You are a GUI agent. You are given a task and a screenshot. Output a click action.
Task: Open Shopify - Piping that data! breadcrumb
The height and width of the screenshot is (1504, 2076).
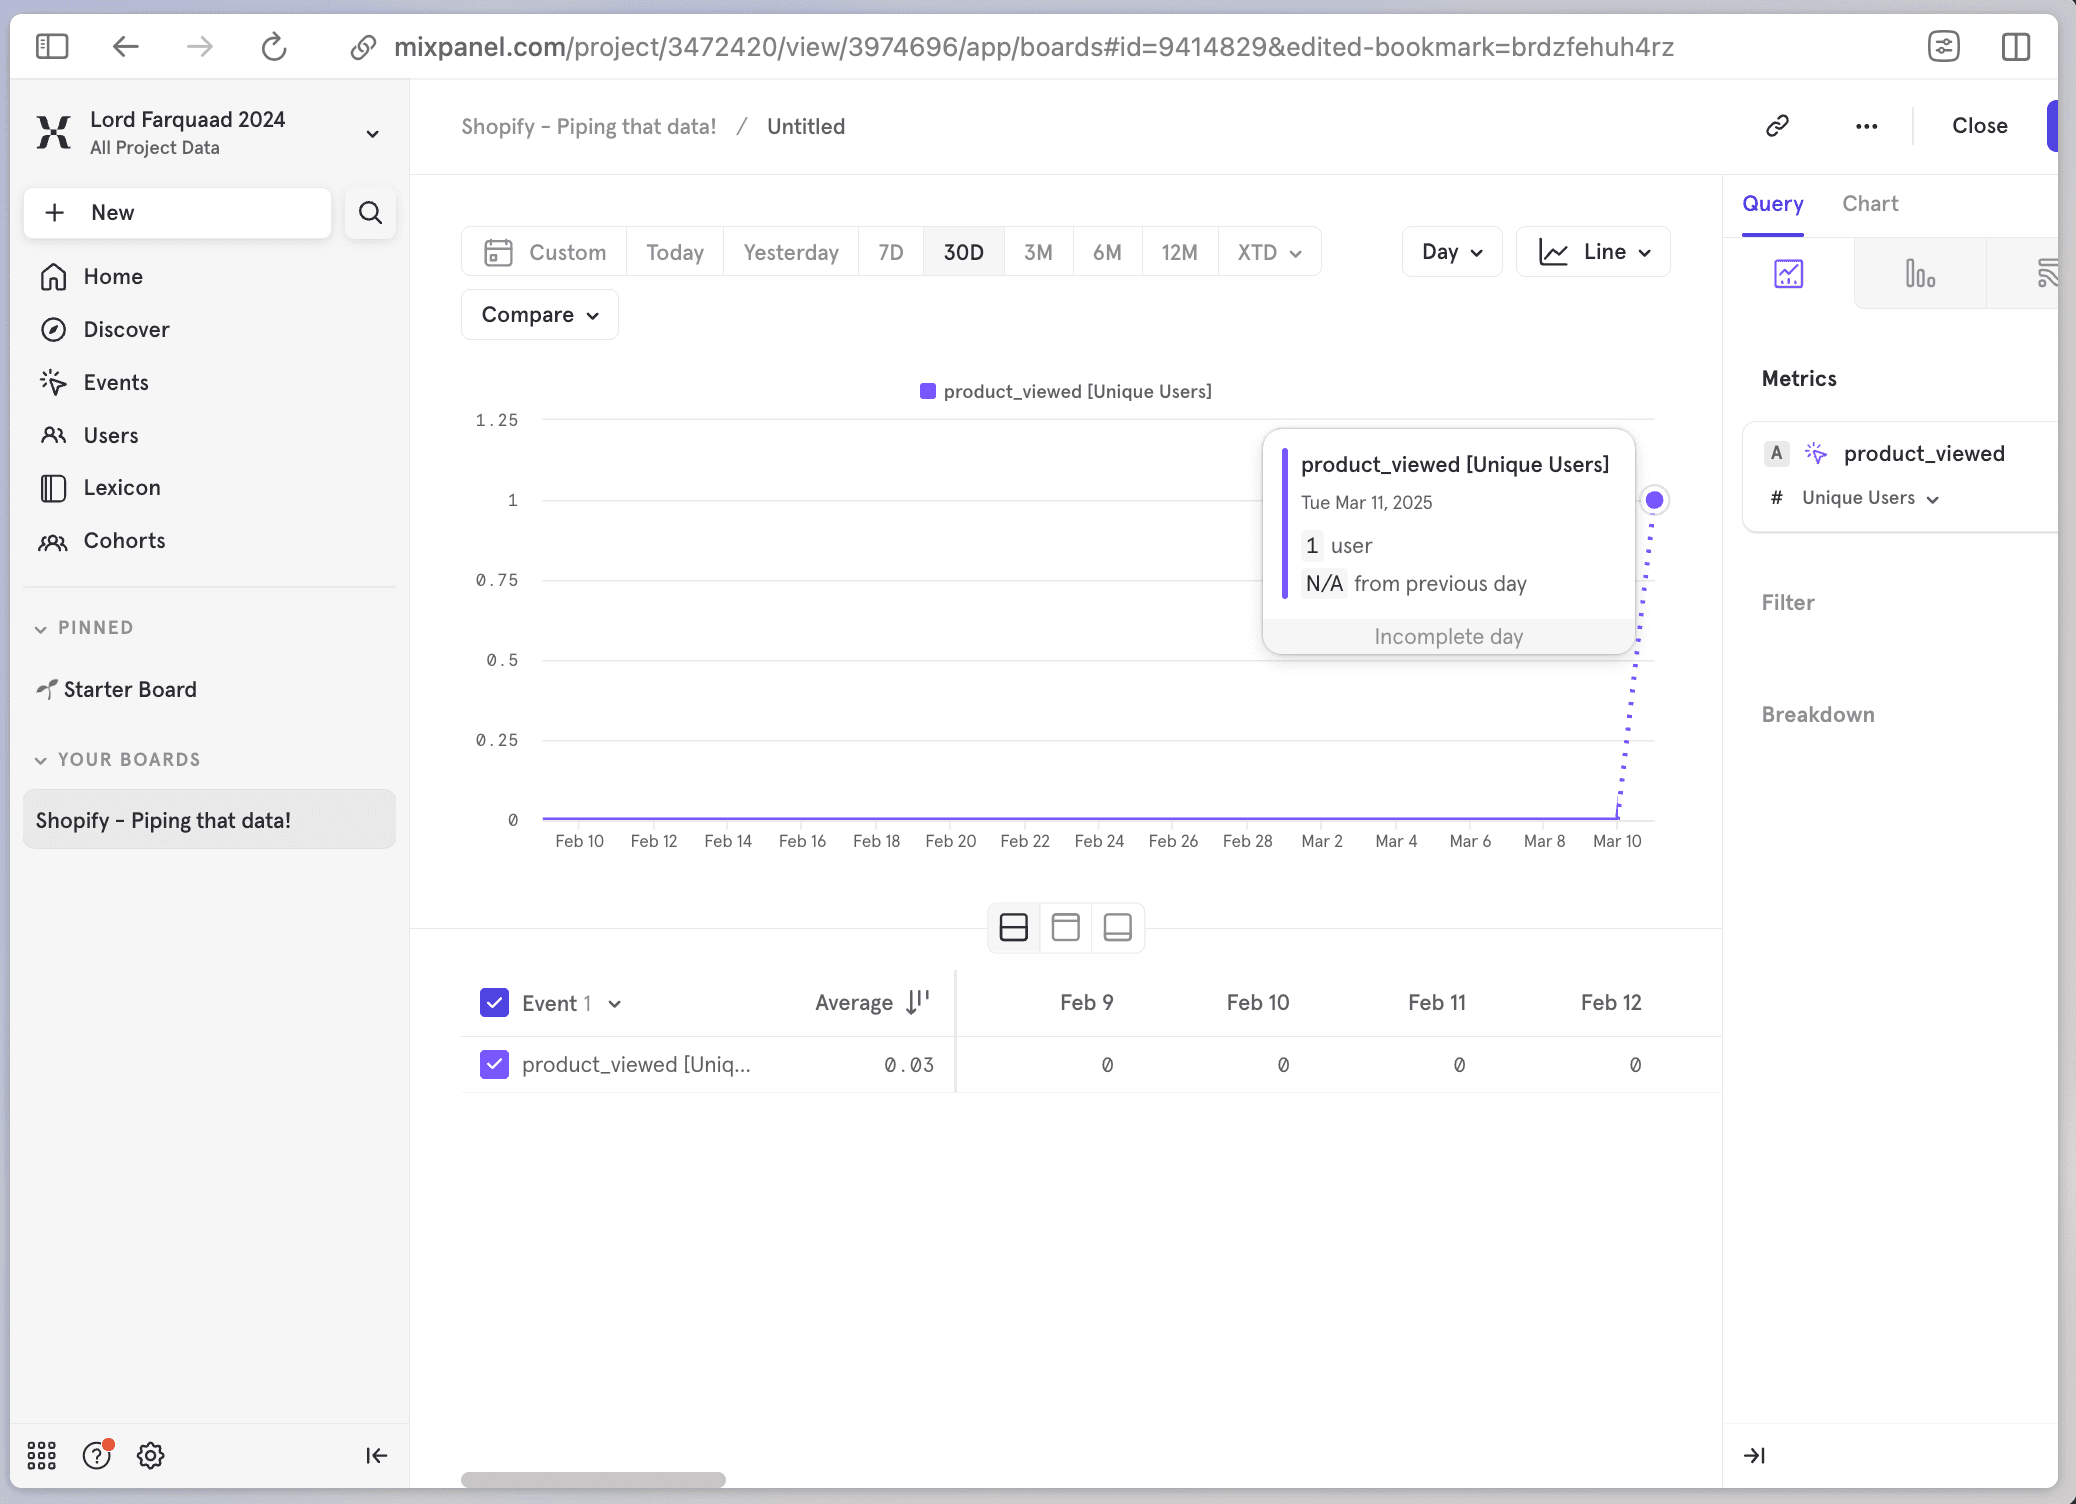588,127
